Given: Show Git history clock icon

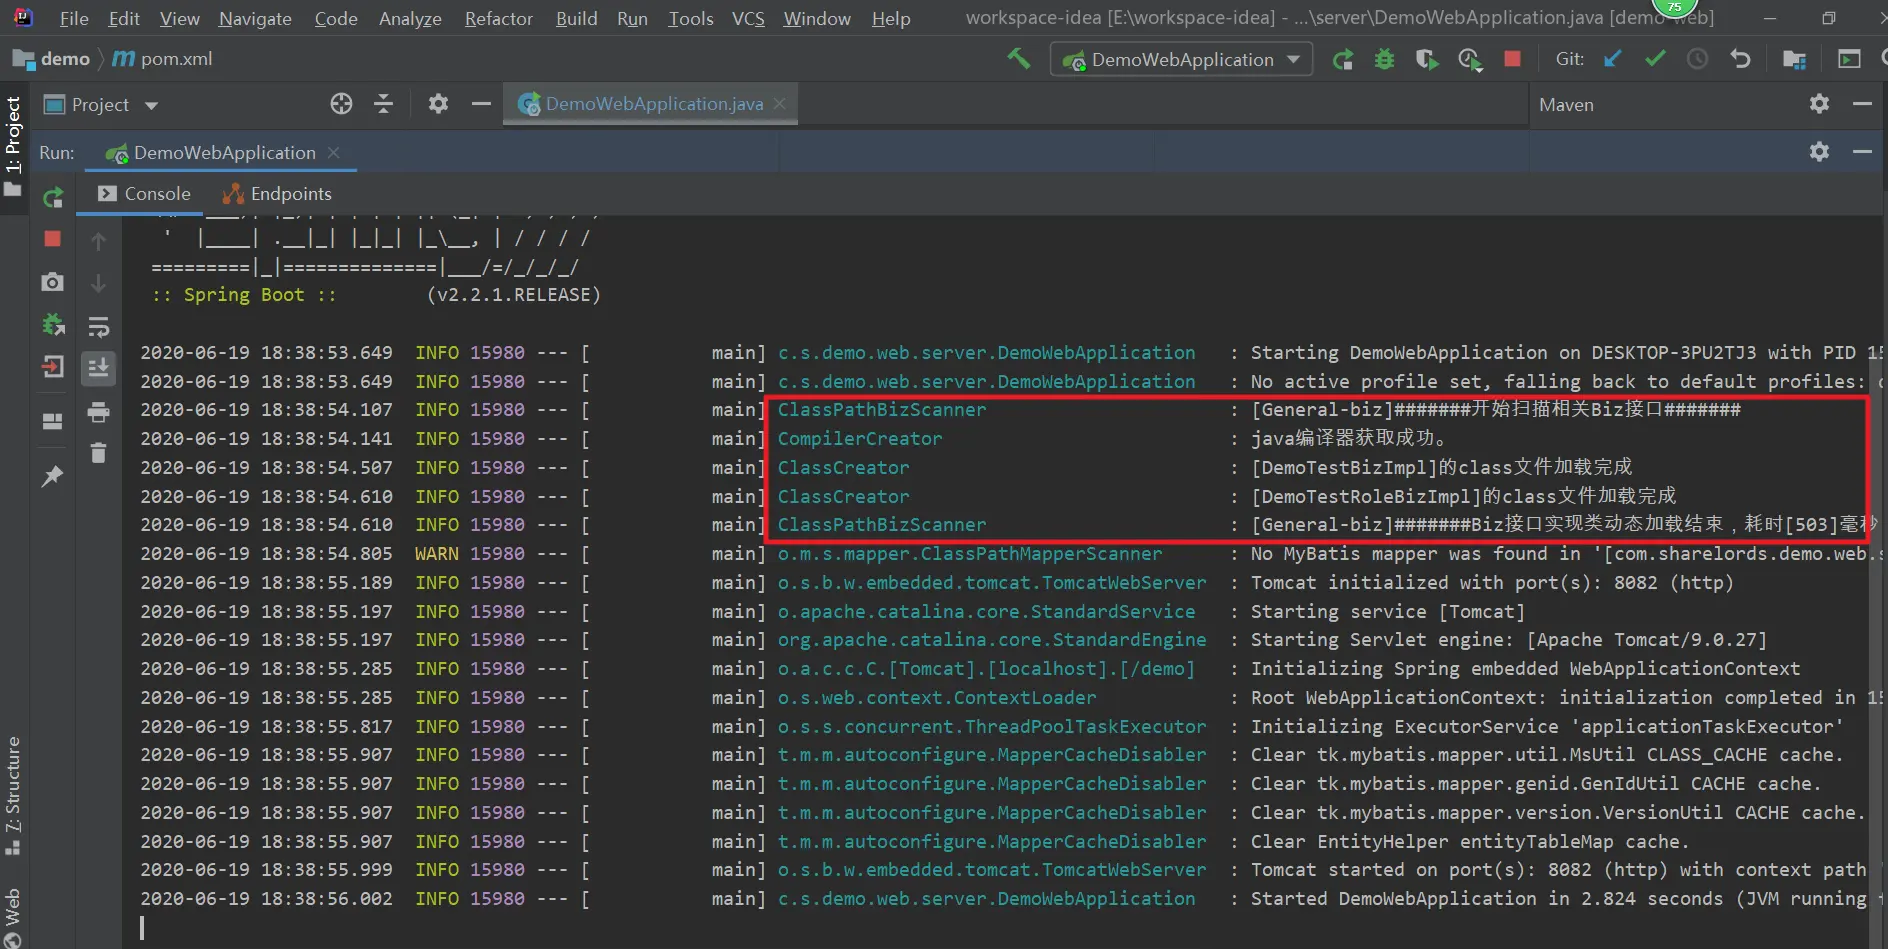Looking at the screenshot, I should 1697,59.
